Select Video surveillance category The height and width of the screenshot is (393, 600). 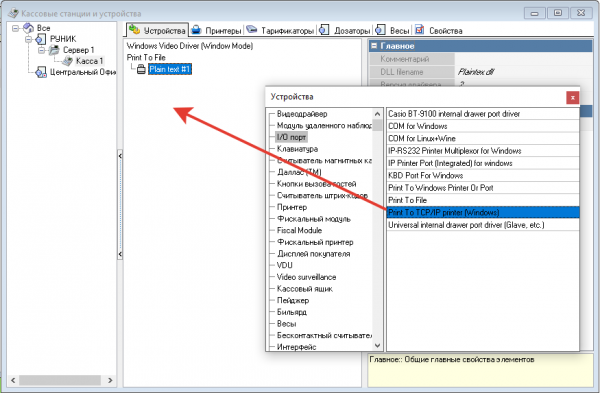pyautogui.click(x=306, y=277)
